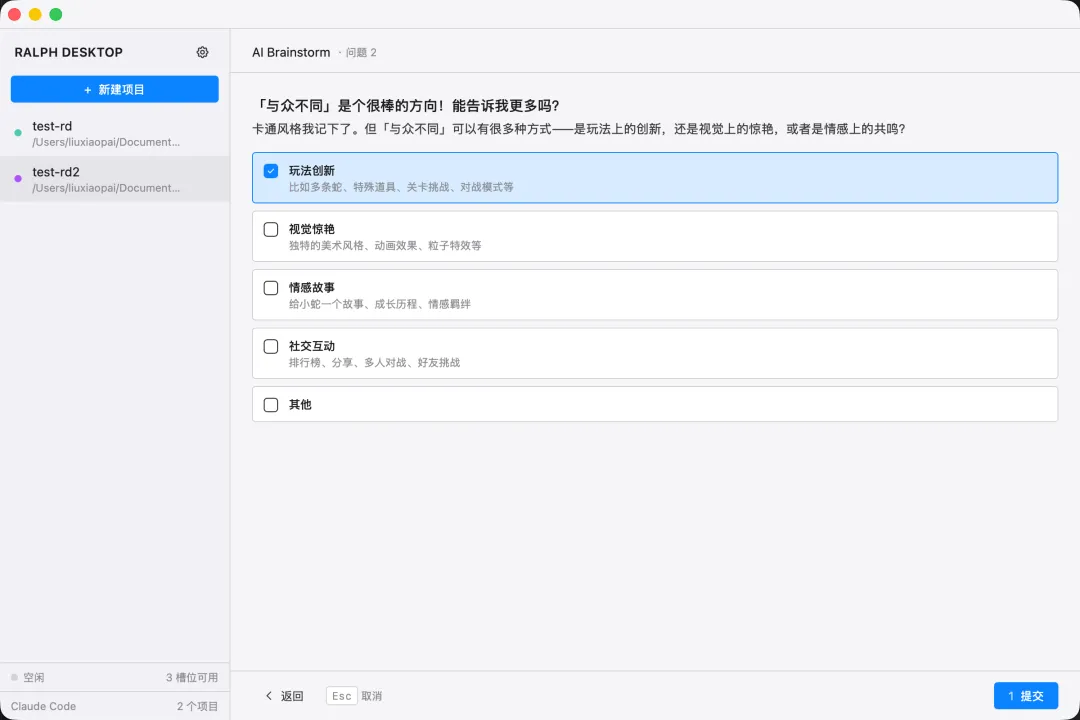
Task: Click the purple status dot beside test-rd2
Action: (x=18, y=179)
